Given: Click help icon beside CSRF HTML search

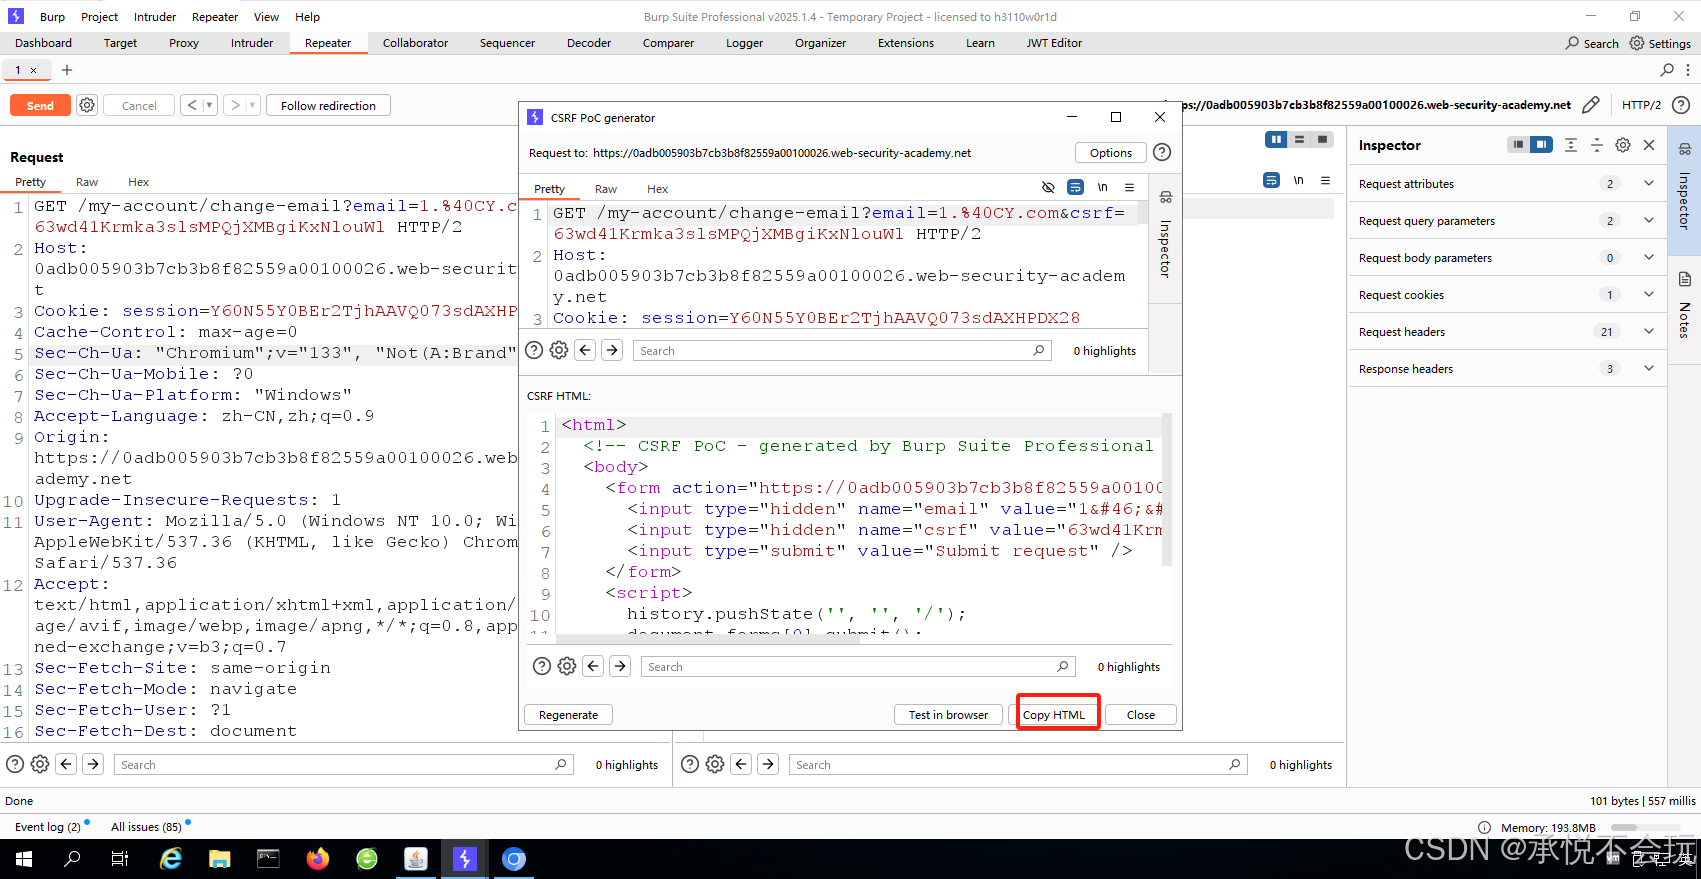Looking at the screenshot, I should click(541, 666).
